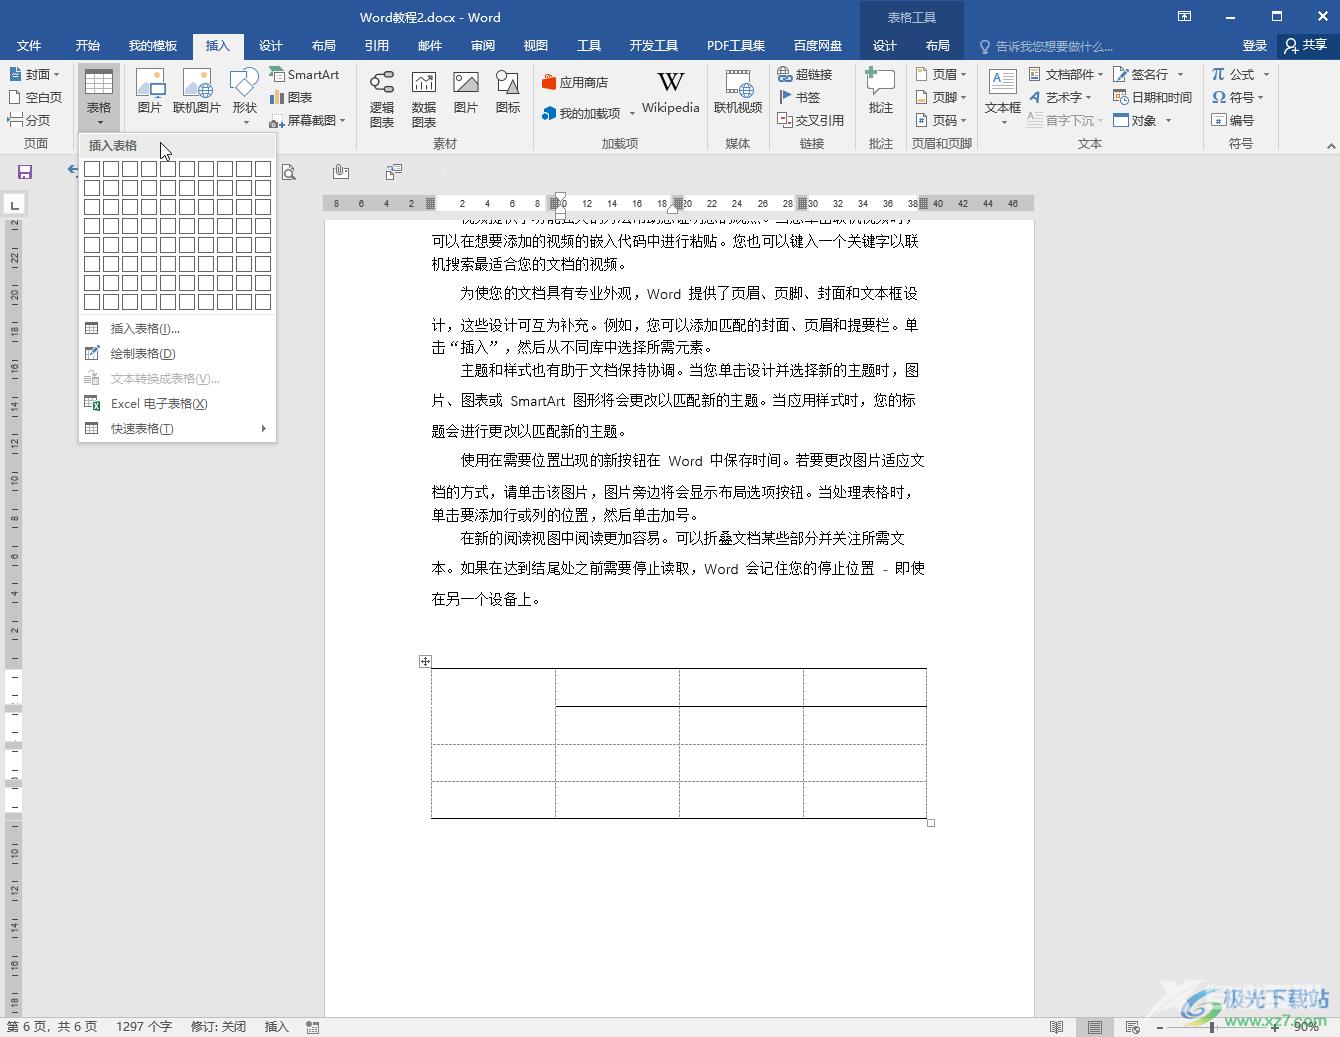Image resolution: width=1340 pixels, height=1037 pixels.
Task: Switch to Web Layout view
Action: tap(1133, 1027)
